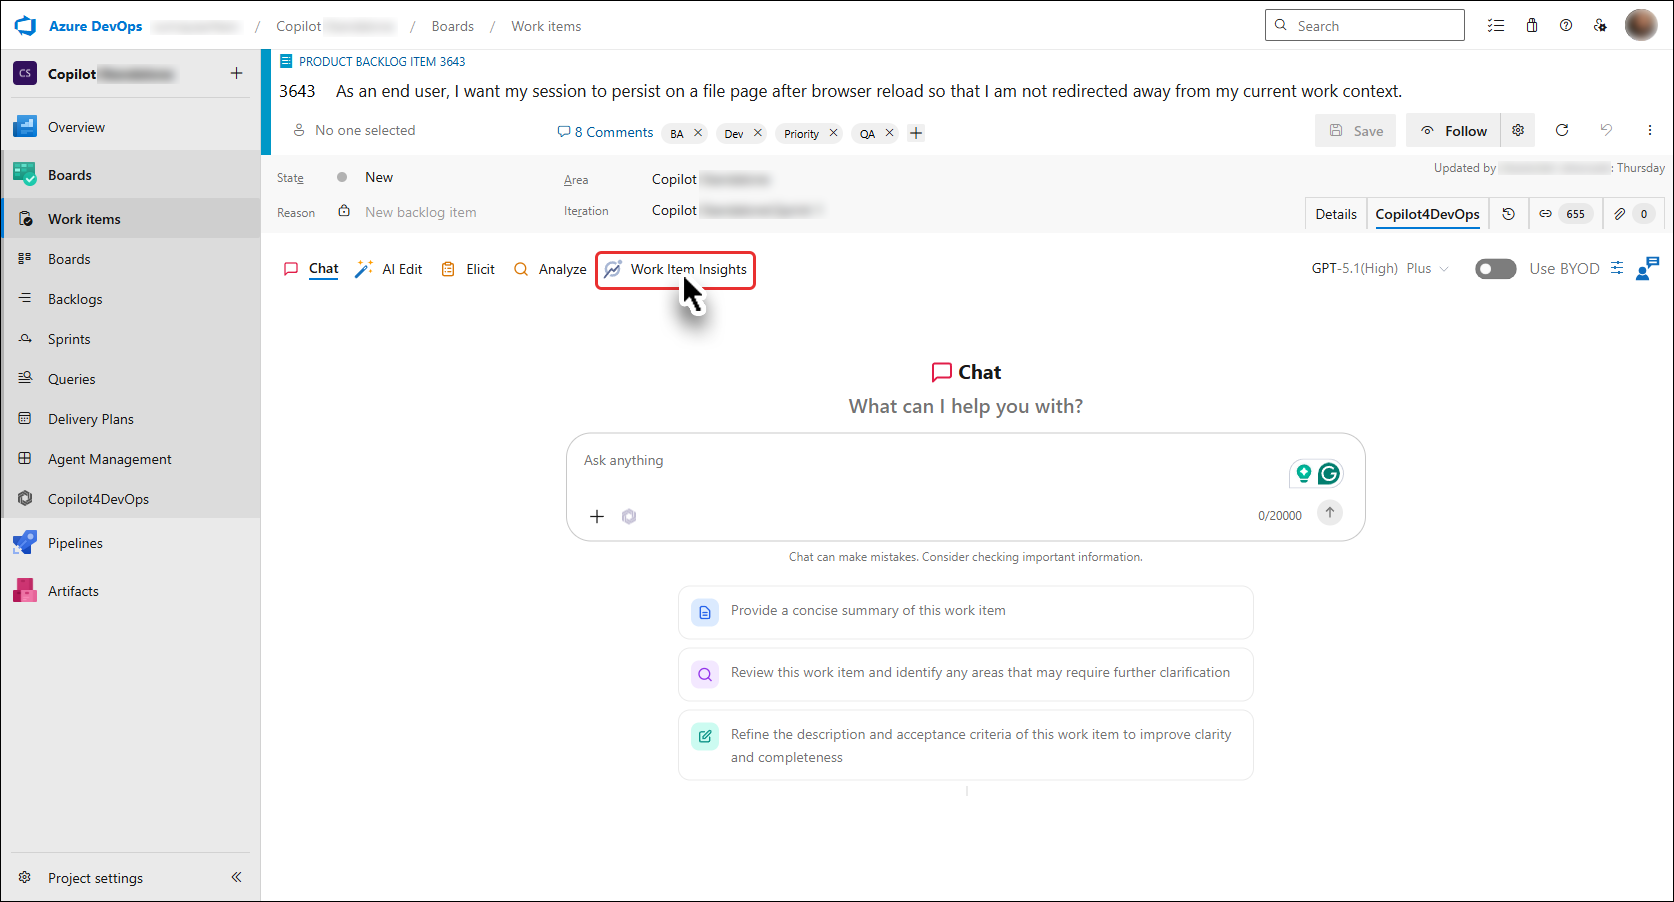Open the Attachments tab showing 0

pyautogui.click(x=1634, y=214)
